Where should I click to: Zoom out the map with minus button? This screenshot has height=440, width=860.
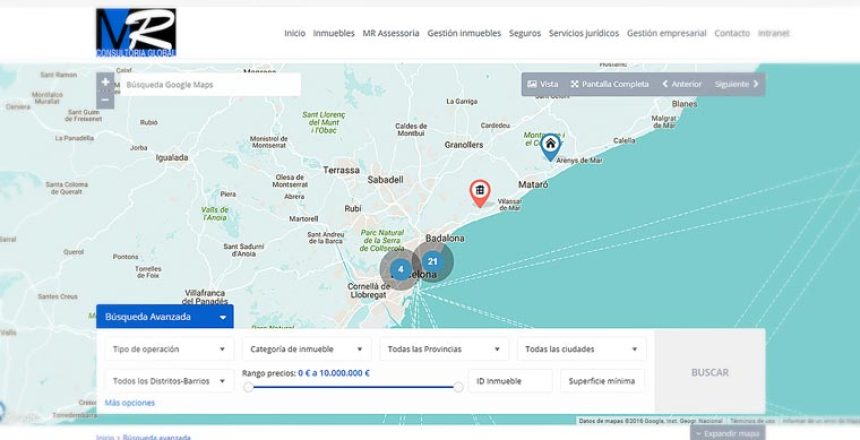(105, 100)
